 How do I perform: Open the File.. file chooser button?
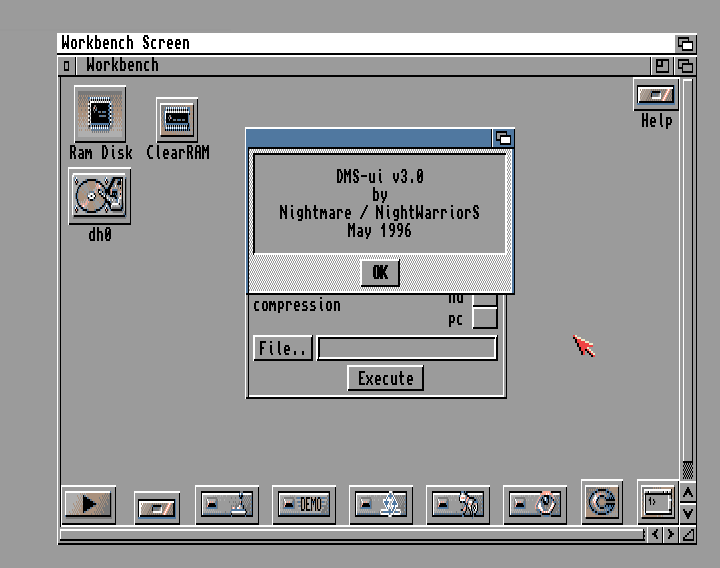click(x=283, y=348)
